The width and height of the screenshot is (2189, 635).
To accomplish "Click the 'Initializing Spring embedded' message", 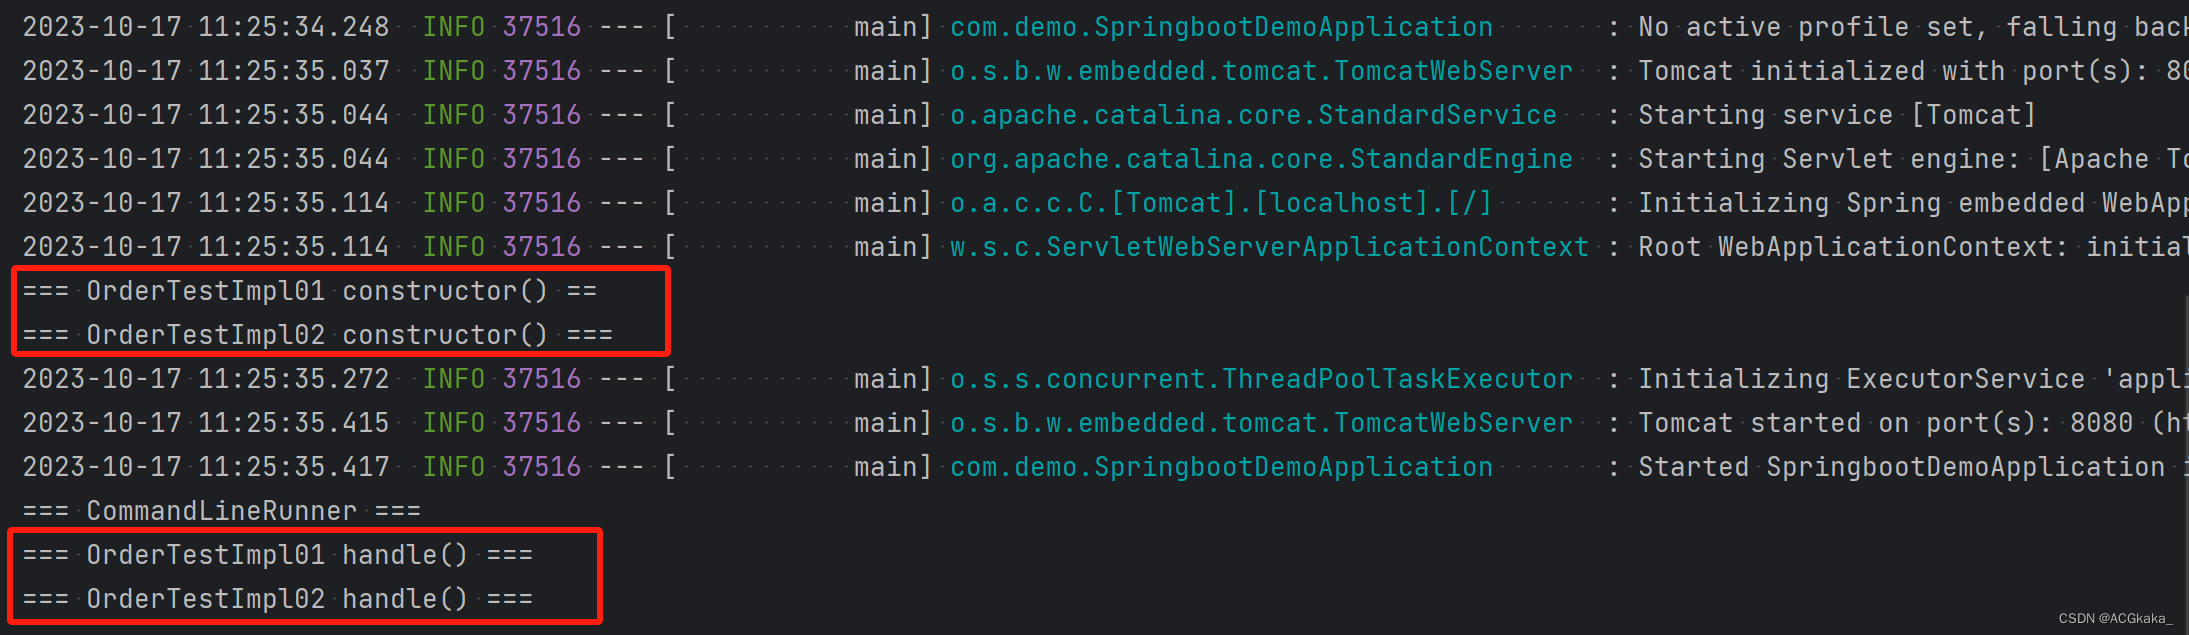I will tap(1913, 204).
